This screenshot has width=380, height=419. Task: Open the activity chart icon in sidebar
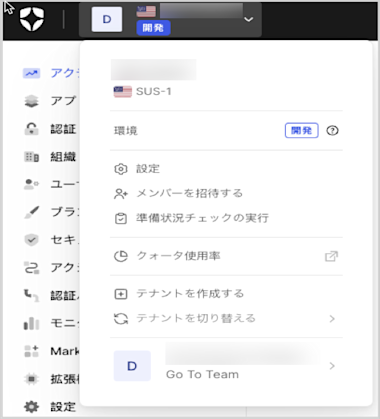(x=31, y=73)
